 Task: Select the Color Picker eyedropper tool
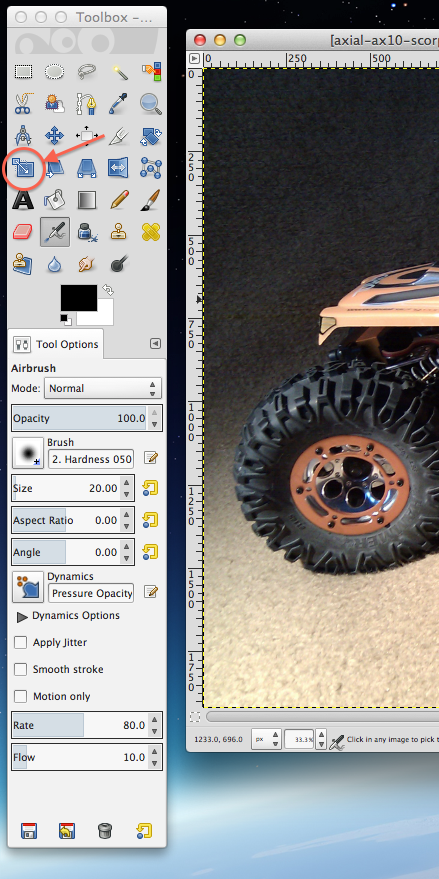tap(118, 103)
